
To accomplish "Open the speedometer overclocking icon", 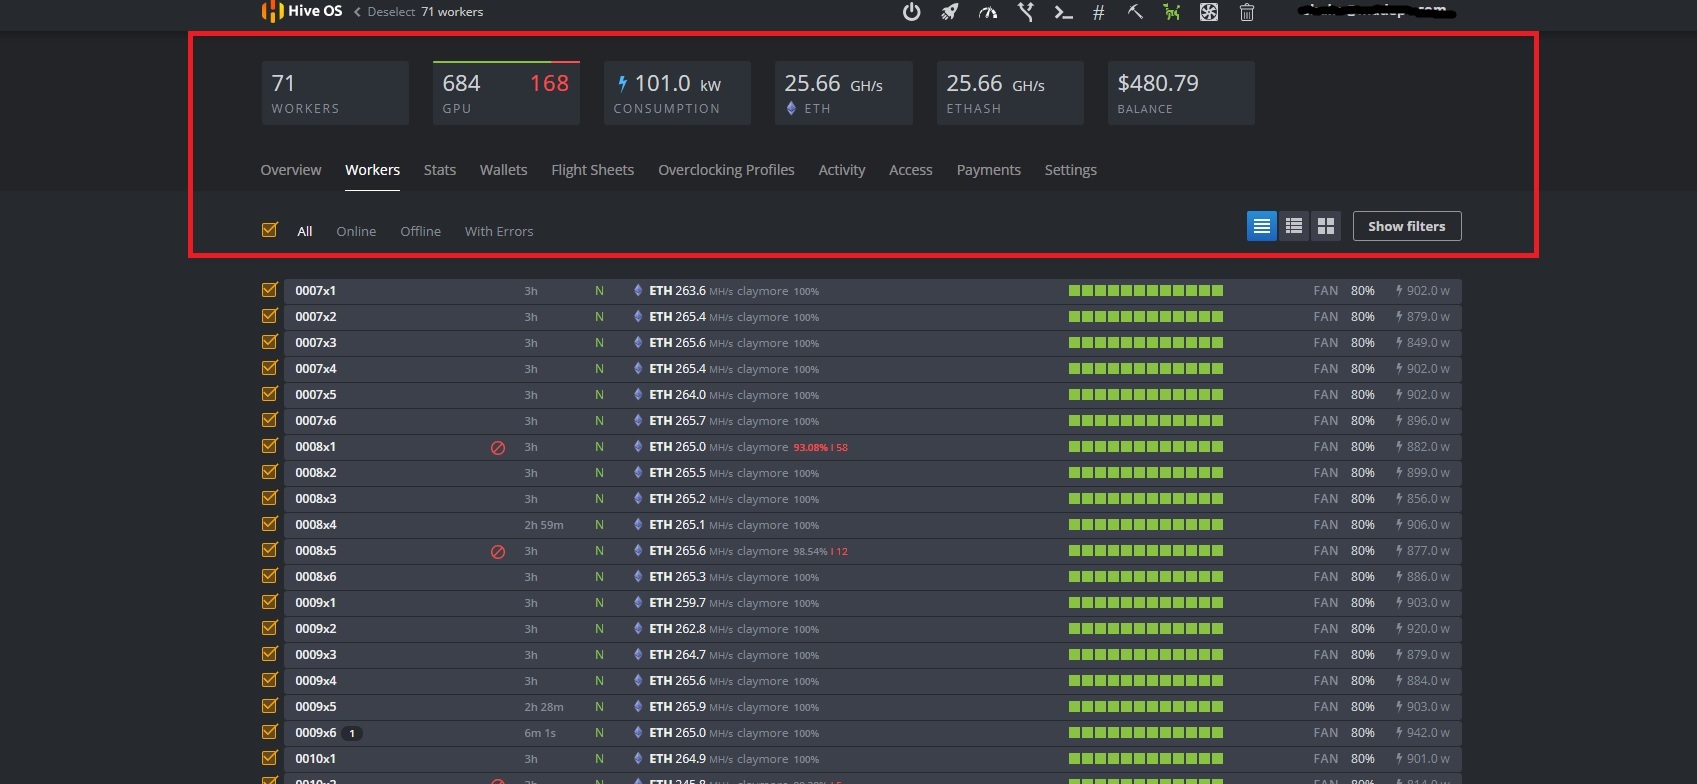I will [988, 12].
